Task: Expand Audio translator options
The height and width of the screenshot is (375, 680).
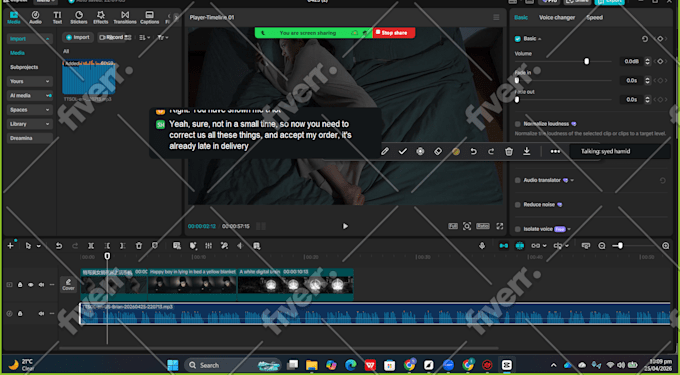Action: pyautogui.click(x=572, y=180)
